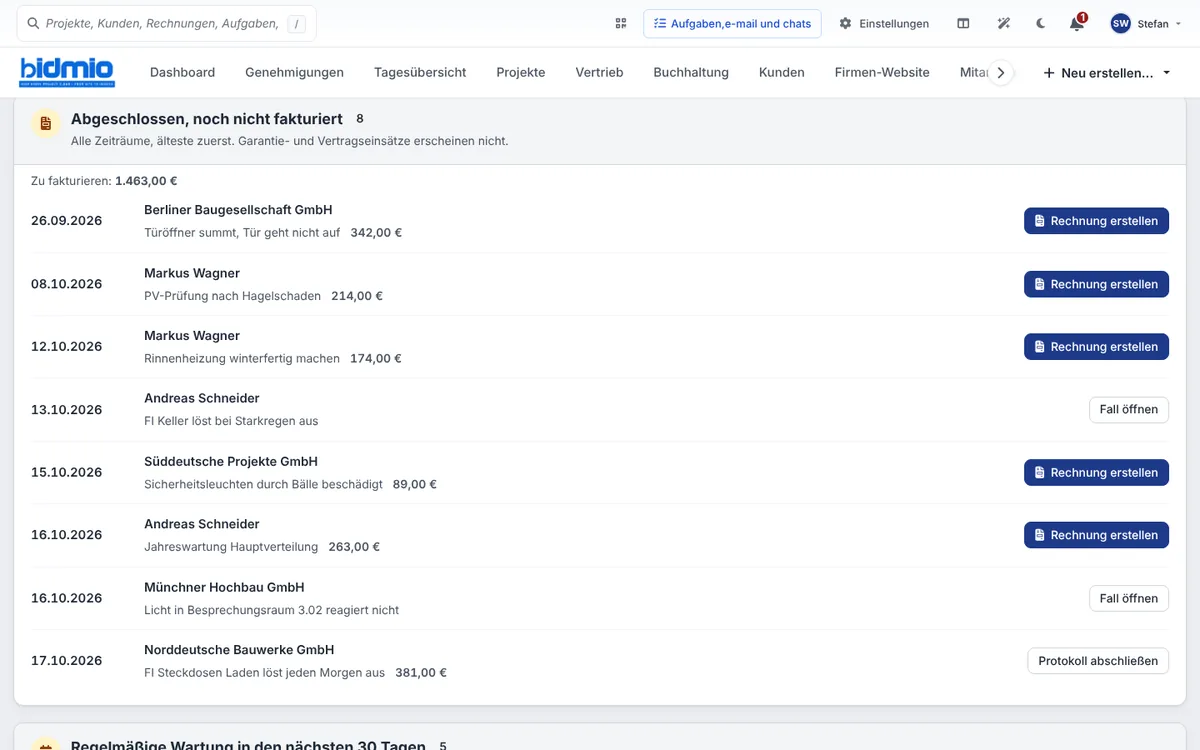Go to the Kunden tab
This screenshot has height=750, width=1200.
tap(782, 72)
